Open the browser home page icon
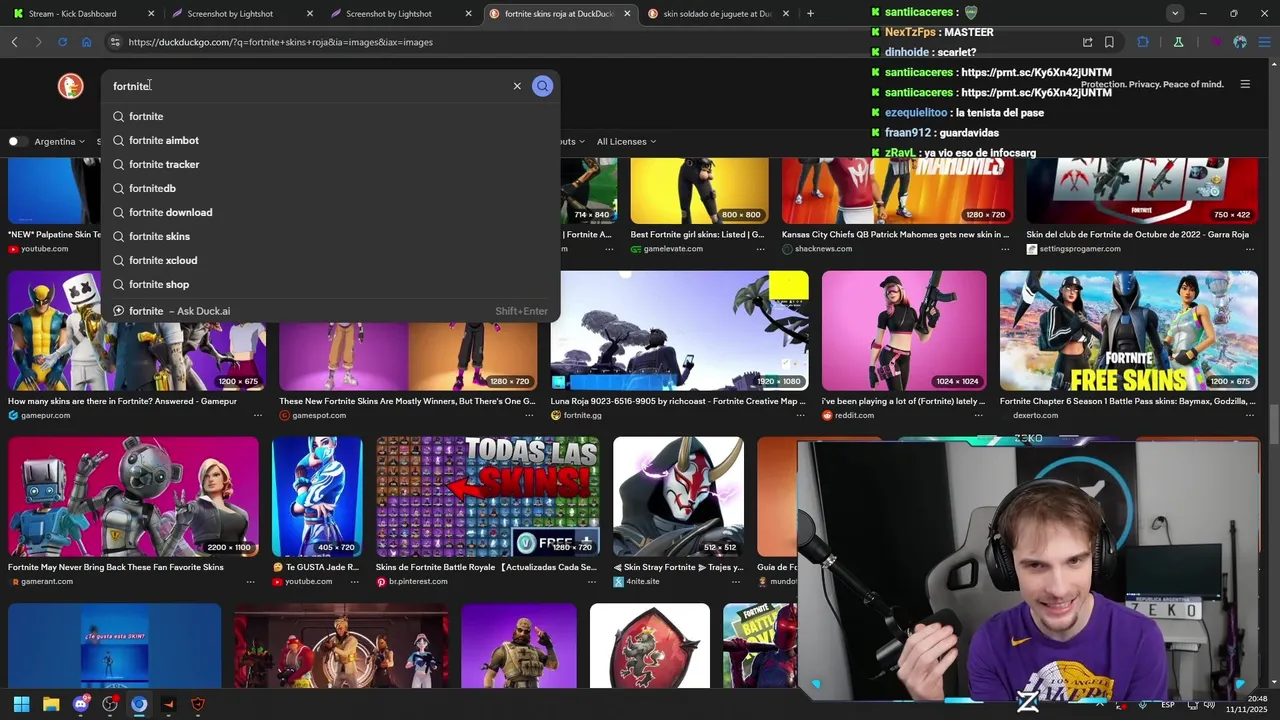The image size is (1280, 720). click(86, 42)
